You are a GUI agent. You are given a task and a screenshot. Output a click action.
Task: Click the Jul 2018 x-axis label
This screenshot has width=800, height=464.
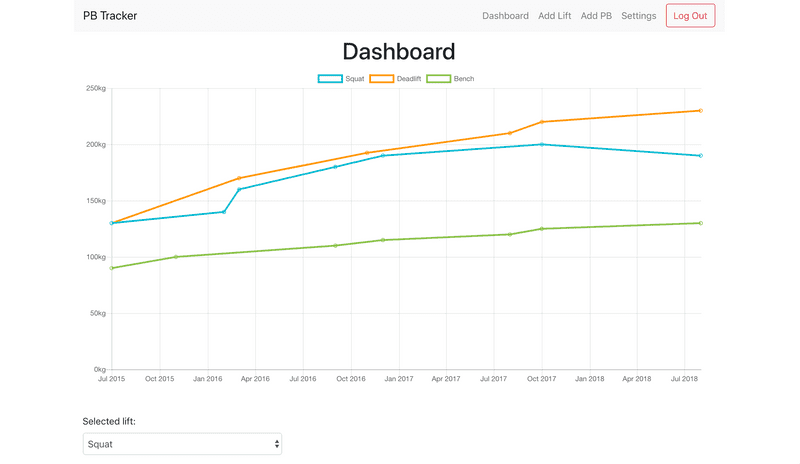pyautogui.click(x=684, y=379)
